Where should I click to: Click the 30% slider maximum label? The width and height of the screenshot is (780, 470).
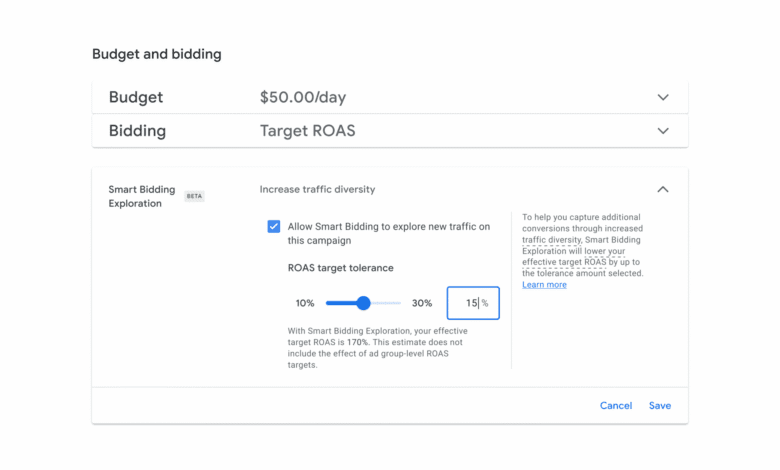pos(422,303)
